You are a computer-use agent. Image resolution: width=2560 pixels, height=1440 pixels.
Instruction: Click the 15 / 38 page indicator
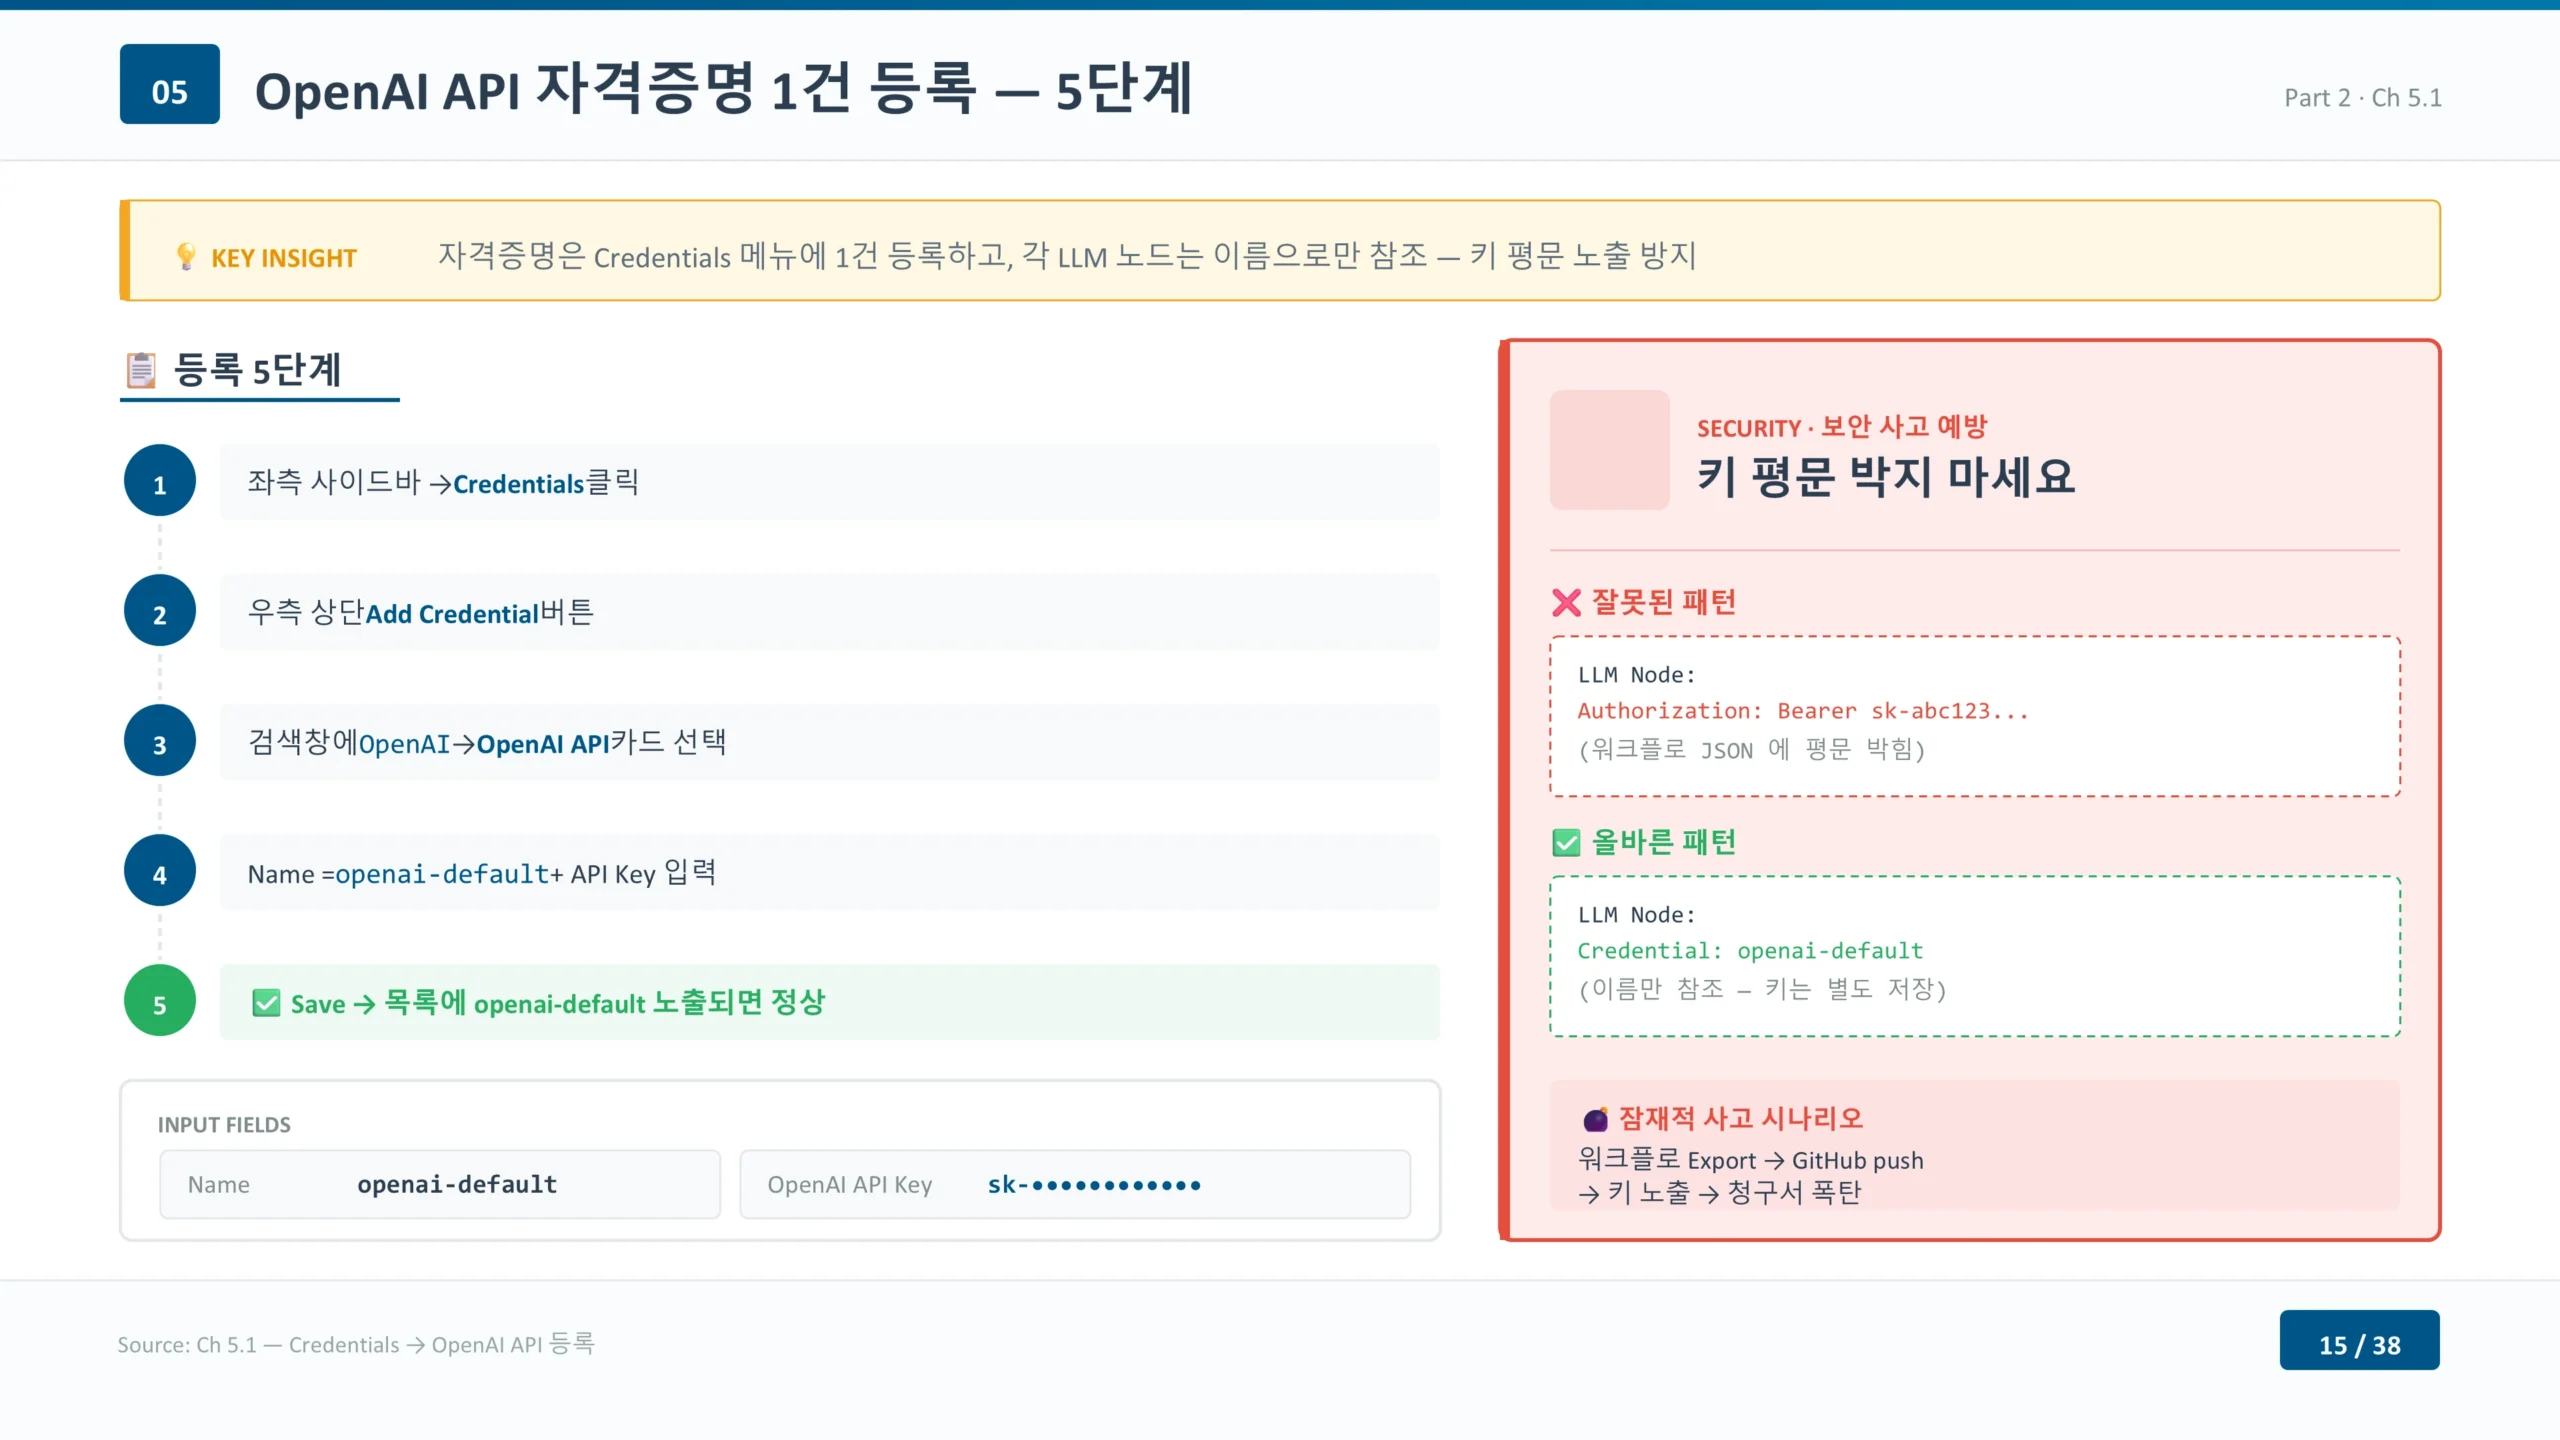2359,1340
